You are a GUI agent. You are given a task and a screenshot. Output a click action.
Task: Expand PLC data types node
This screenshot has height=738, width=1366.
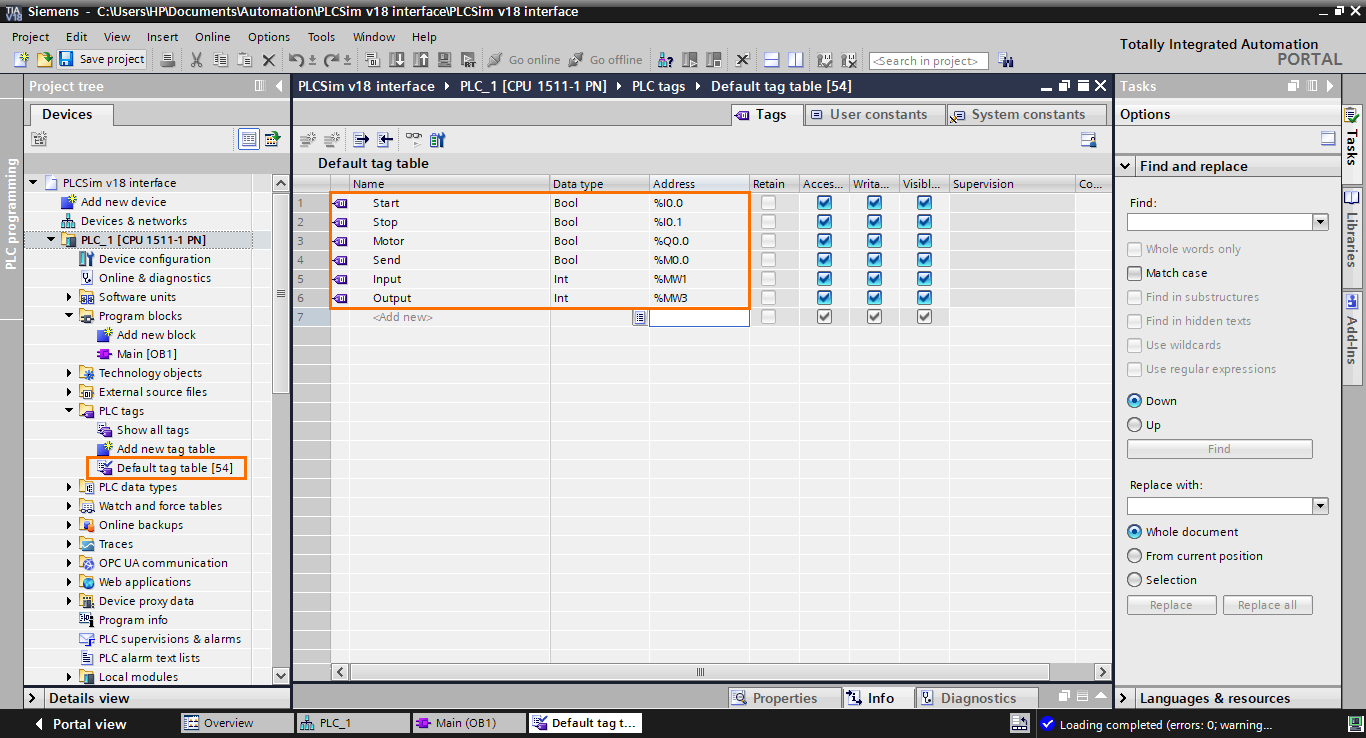(69, 487)
